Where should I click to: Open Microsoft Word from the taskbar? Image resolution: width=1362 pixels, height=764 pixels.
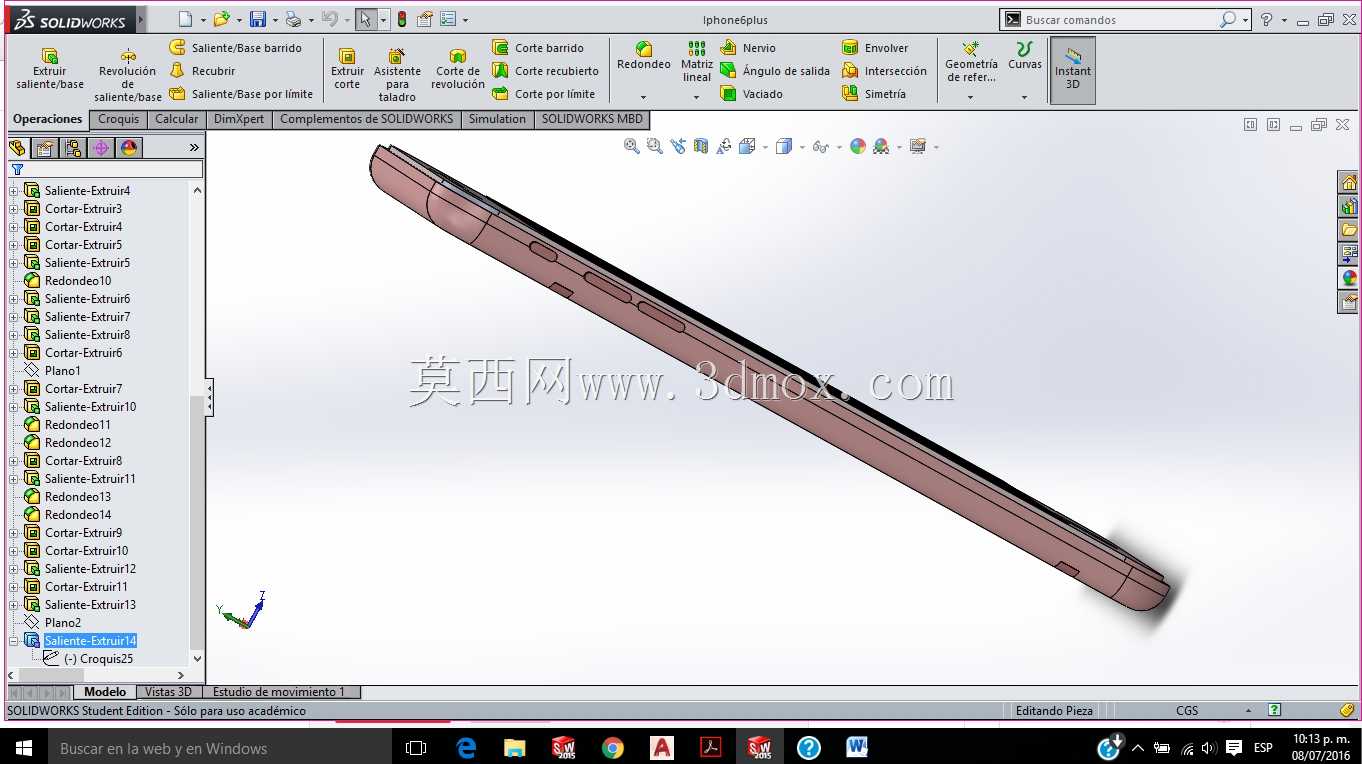857,747
